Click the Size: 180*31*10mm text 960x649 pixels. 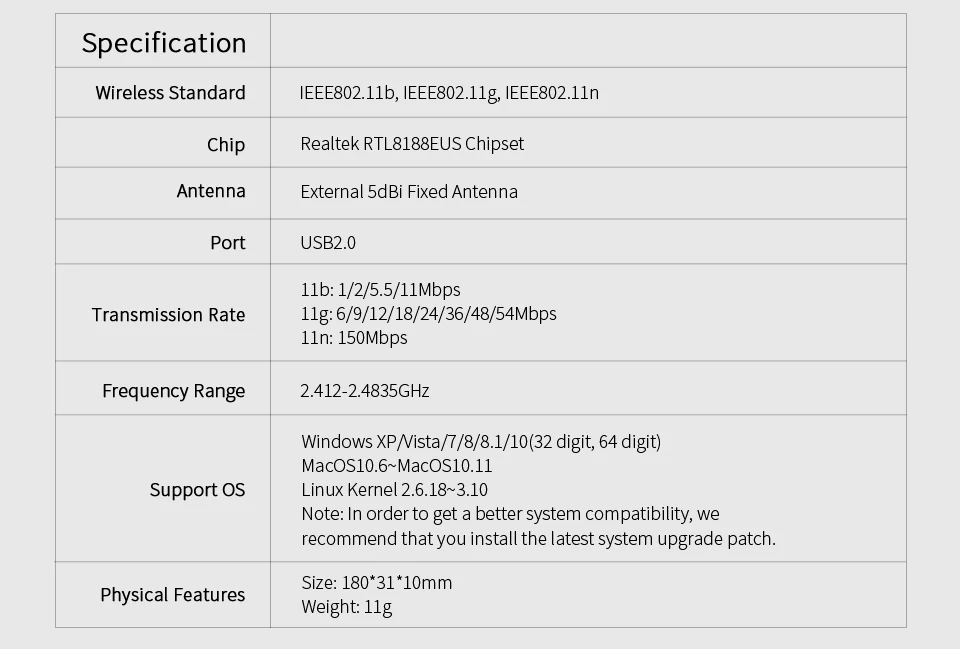coord(377,583)
